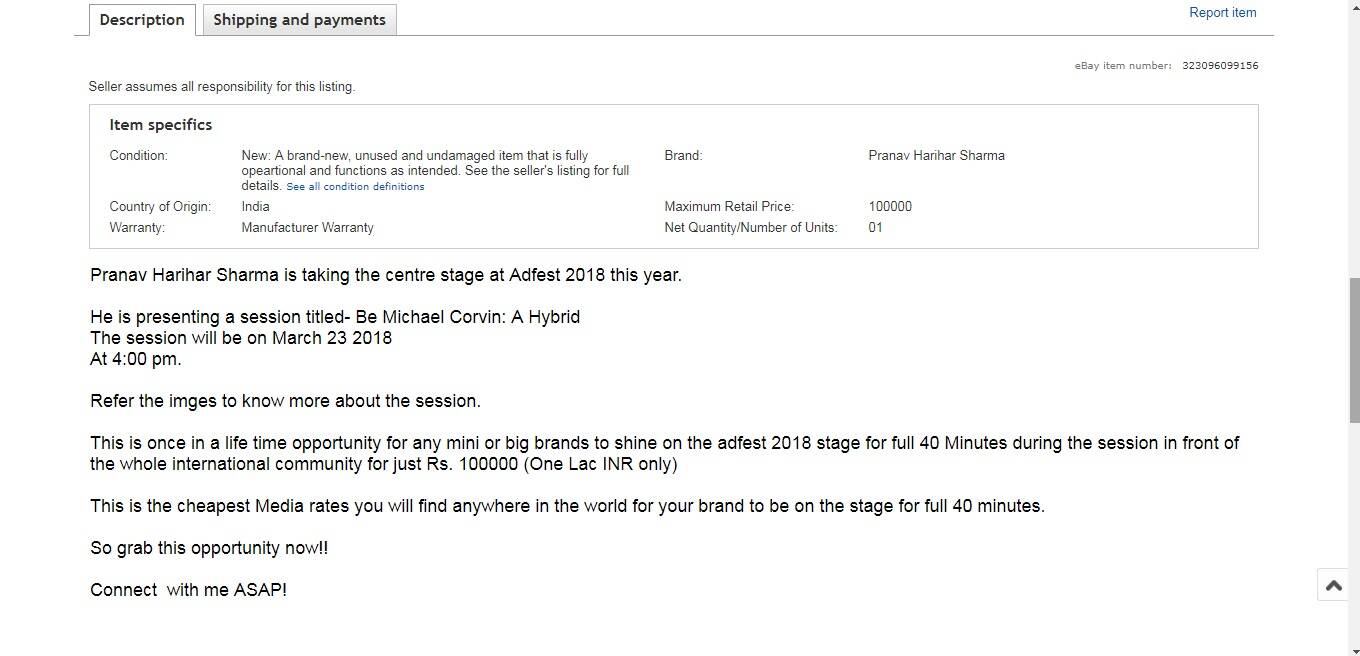Click the Country of Origin value India
Screen dimensions: 1360x656
[255, 207]
